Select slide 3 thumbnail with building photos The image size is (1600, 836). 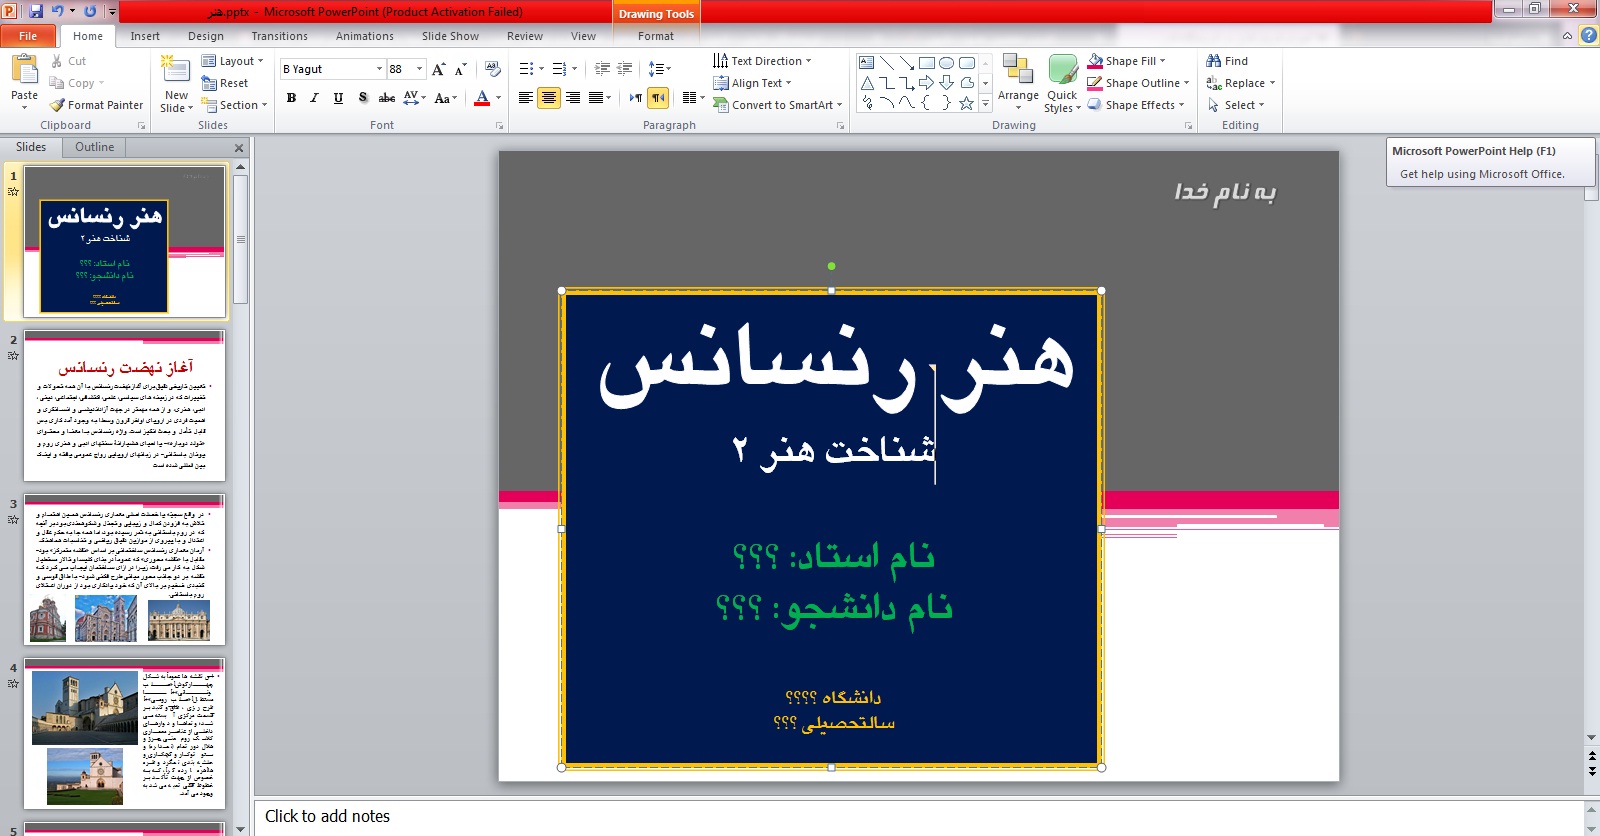tap(125, 570)
